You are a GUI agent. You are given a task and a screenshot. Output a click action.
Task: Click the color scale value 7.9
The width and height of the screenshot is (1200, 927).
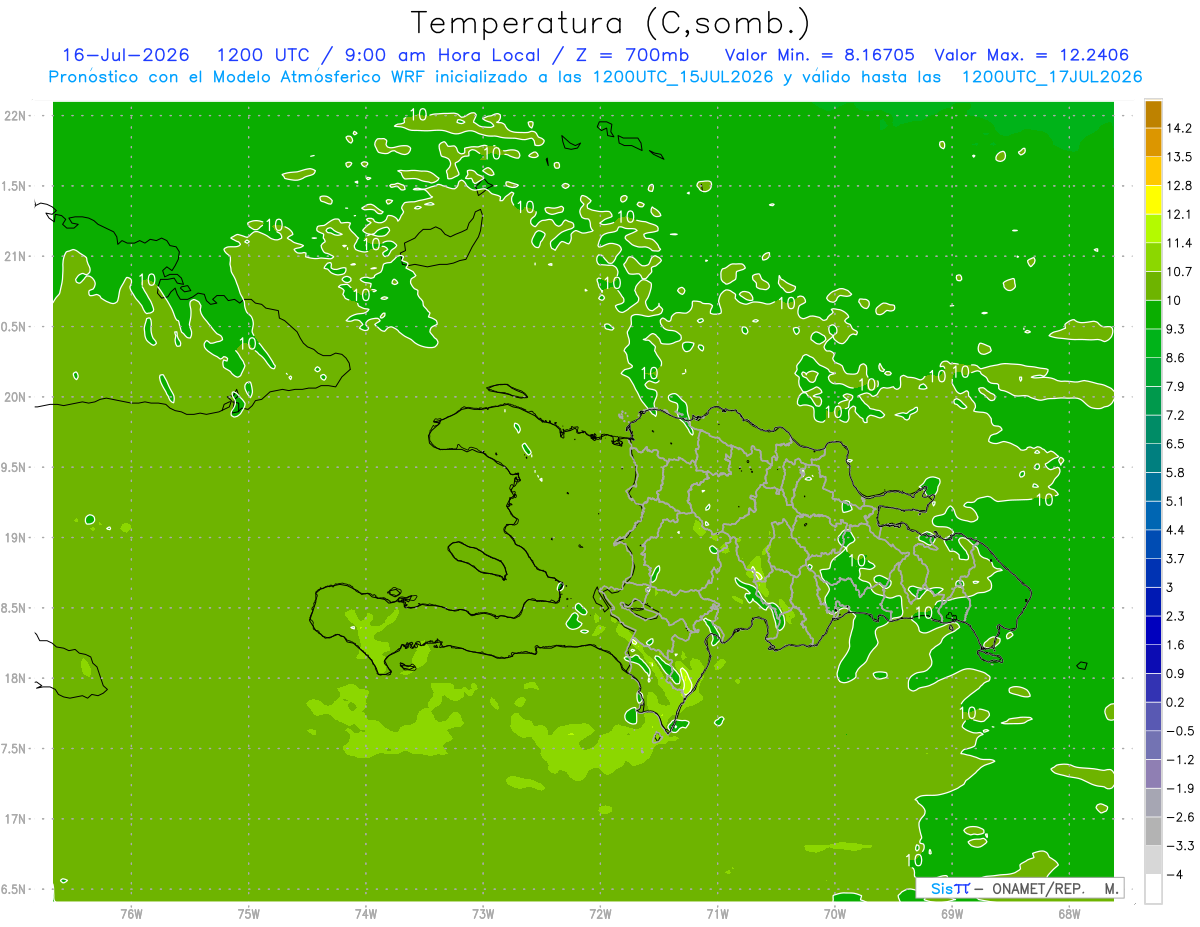pyautogui.click(x=1176, y=386)
